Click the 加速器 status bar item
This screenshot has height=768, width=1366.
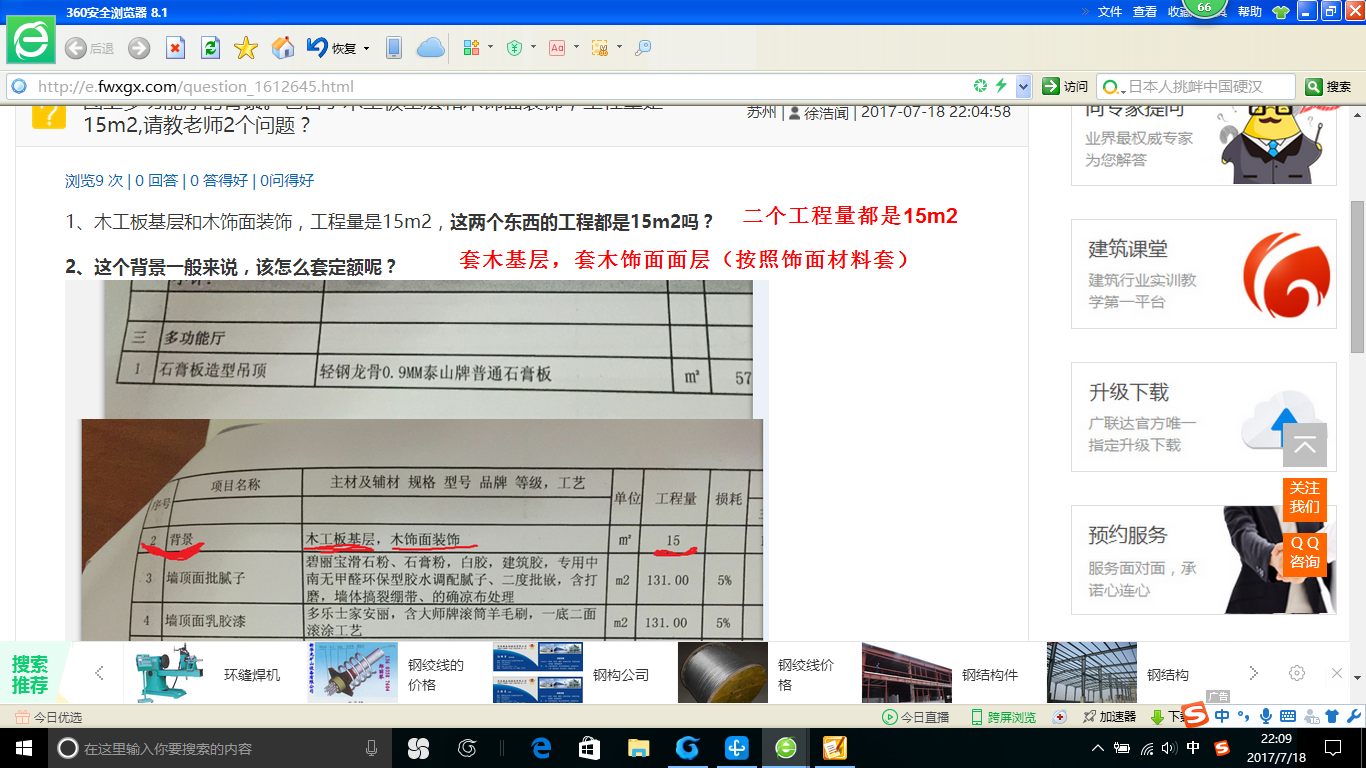[1109, 717]
